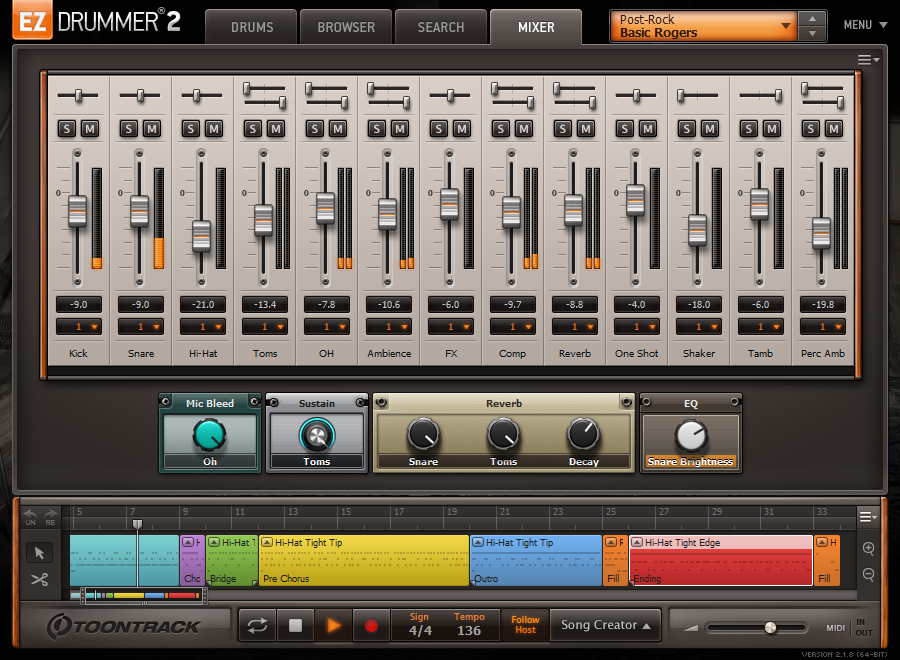900x660 pixels.
Task: Click the undo arrow icon
Action: (30, 514)
